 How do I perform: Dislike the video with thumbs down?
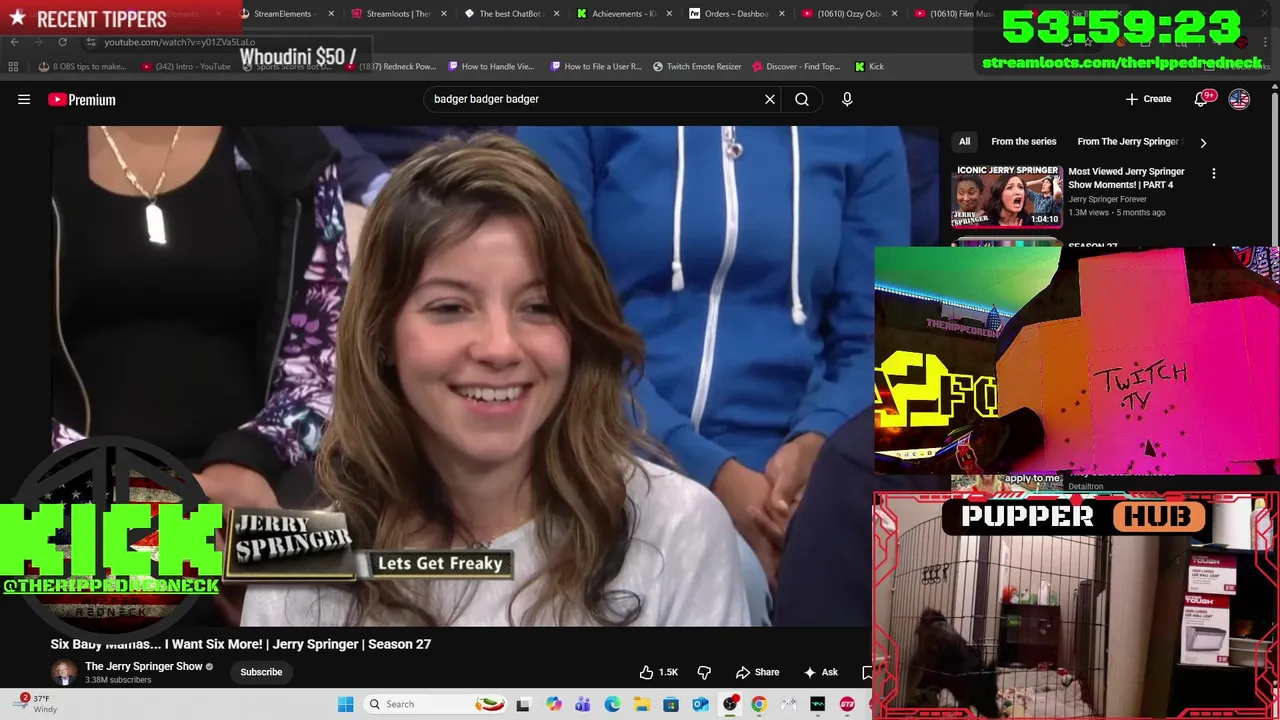click(x=704, y=672)
